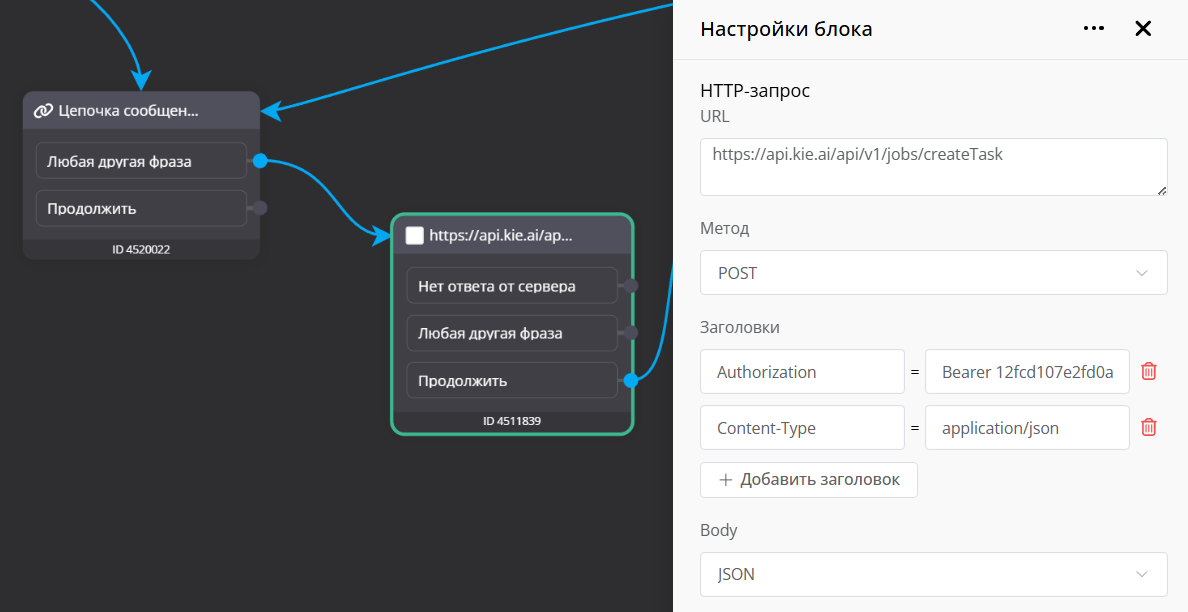Click the Bearer token value field

1027,372
